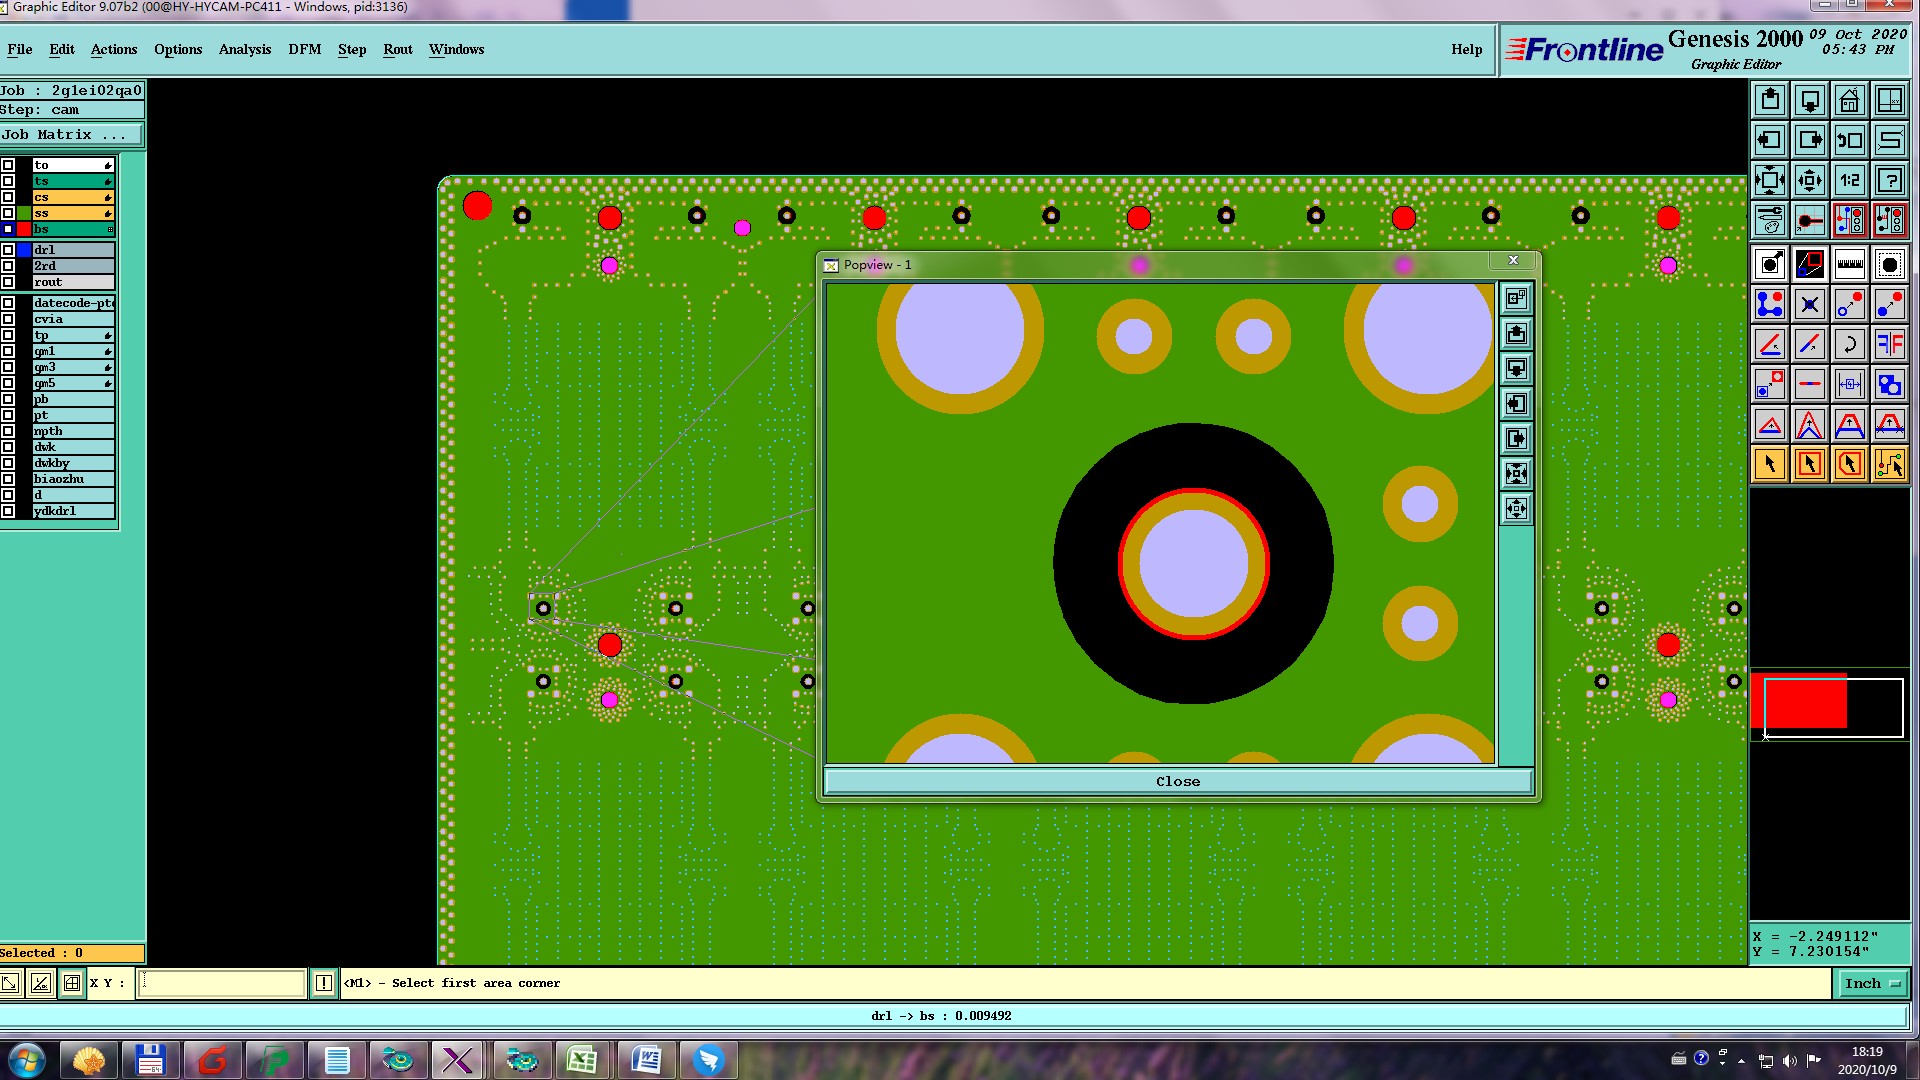Viewport: 1920px width, 1080px height.
Task: Select the mirror F flip tool
Action: (1889, 345)
